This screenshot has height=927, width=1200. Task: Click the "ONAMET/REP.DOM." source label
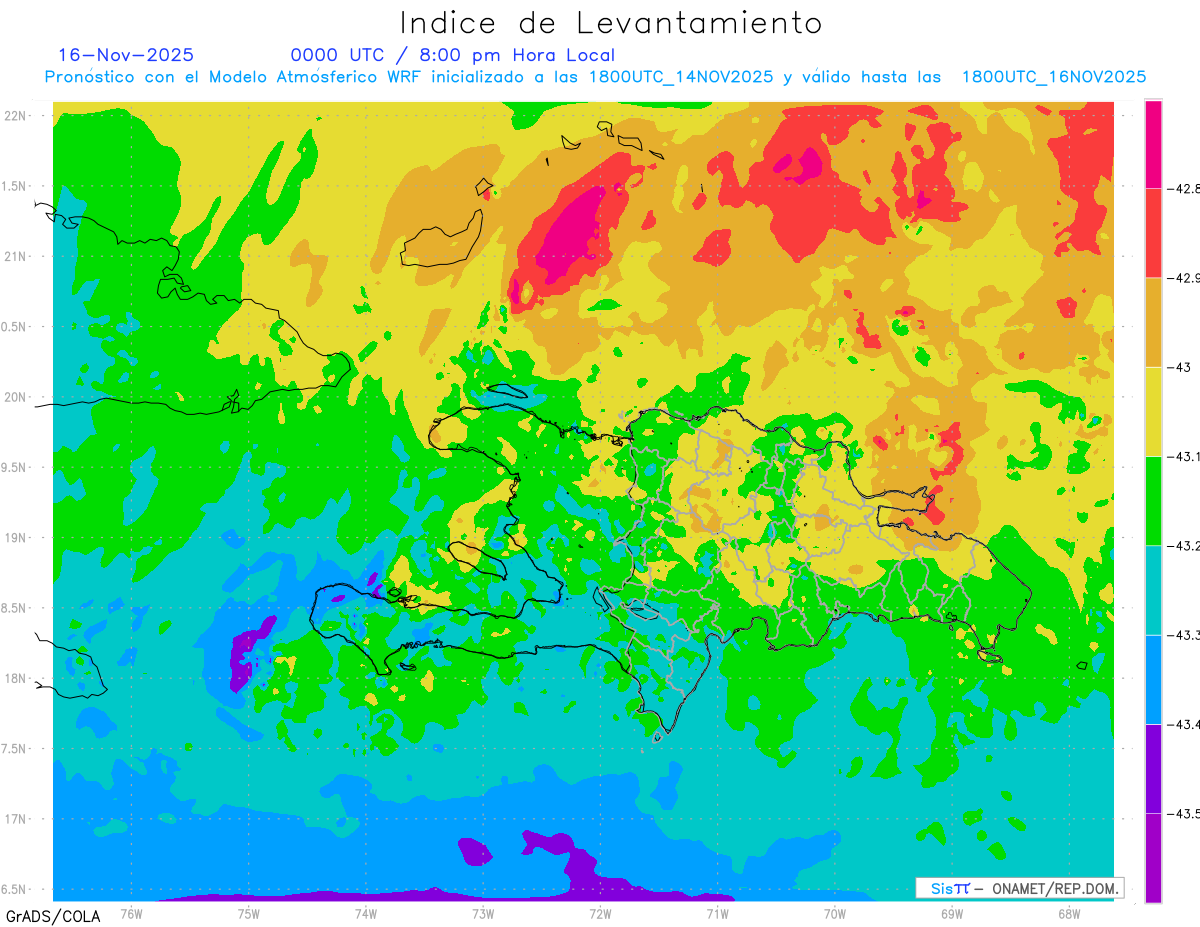[x=1053, y=888]
